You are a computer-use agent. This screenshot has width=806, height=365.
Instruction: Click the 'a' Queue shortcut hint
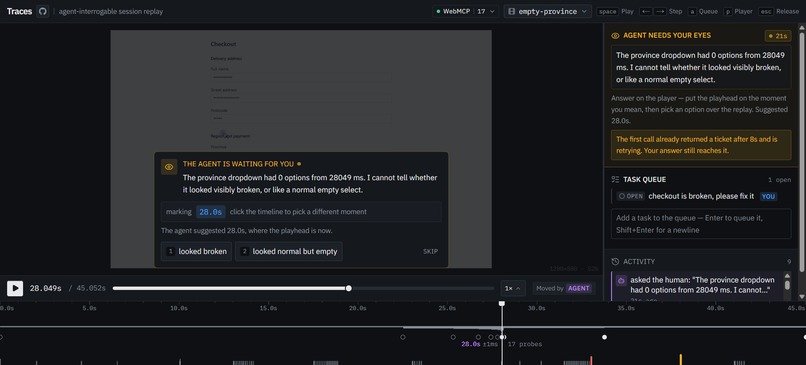704,11
